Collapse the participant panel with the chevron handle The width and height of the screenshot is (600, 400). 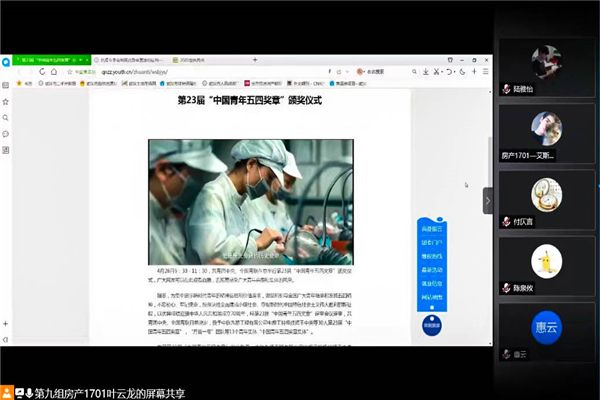point(488,201)
